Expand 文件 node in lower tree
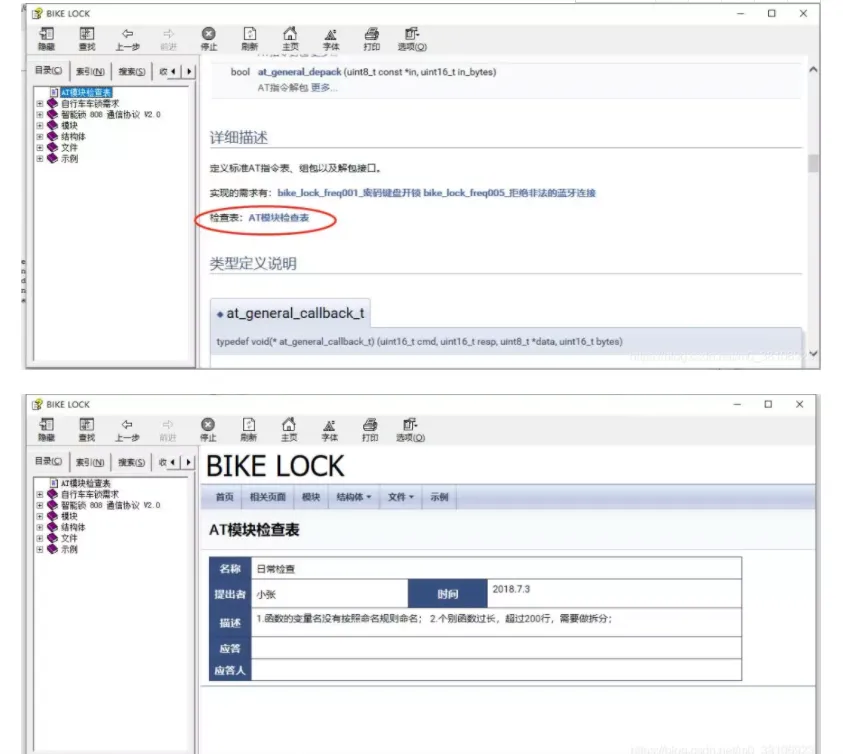 [x=40, y=538]
